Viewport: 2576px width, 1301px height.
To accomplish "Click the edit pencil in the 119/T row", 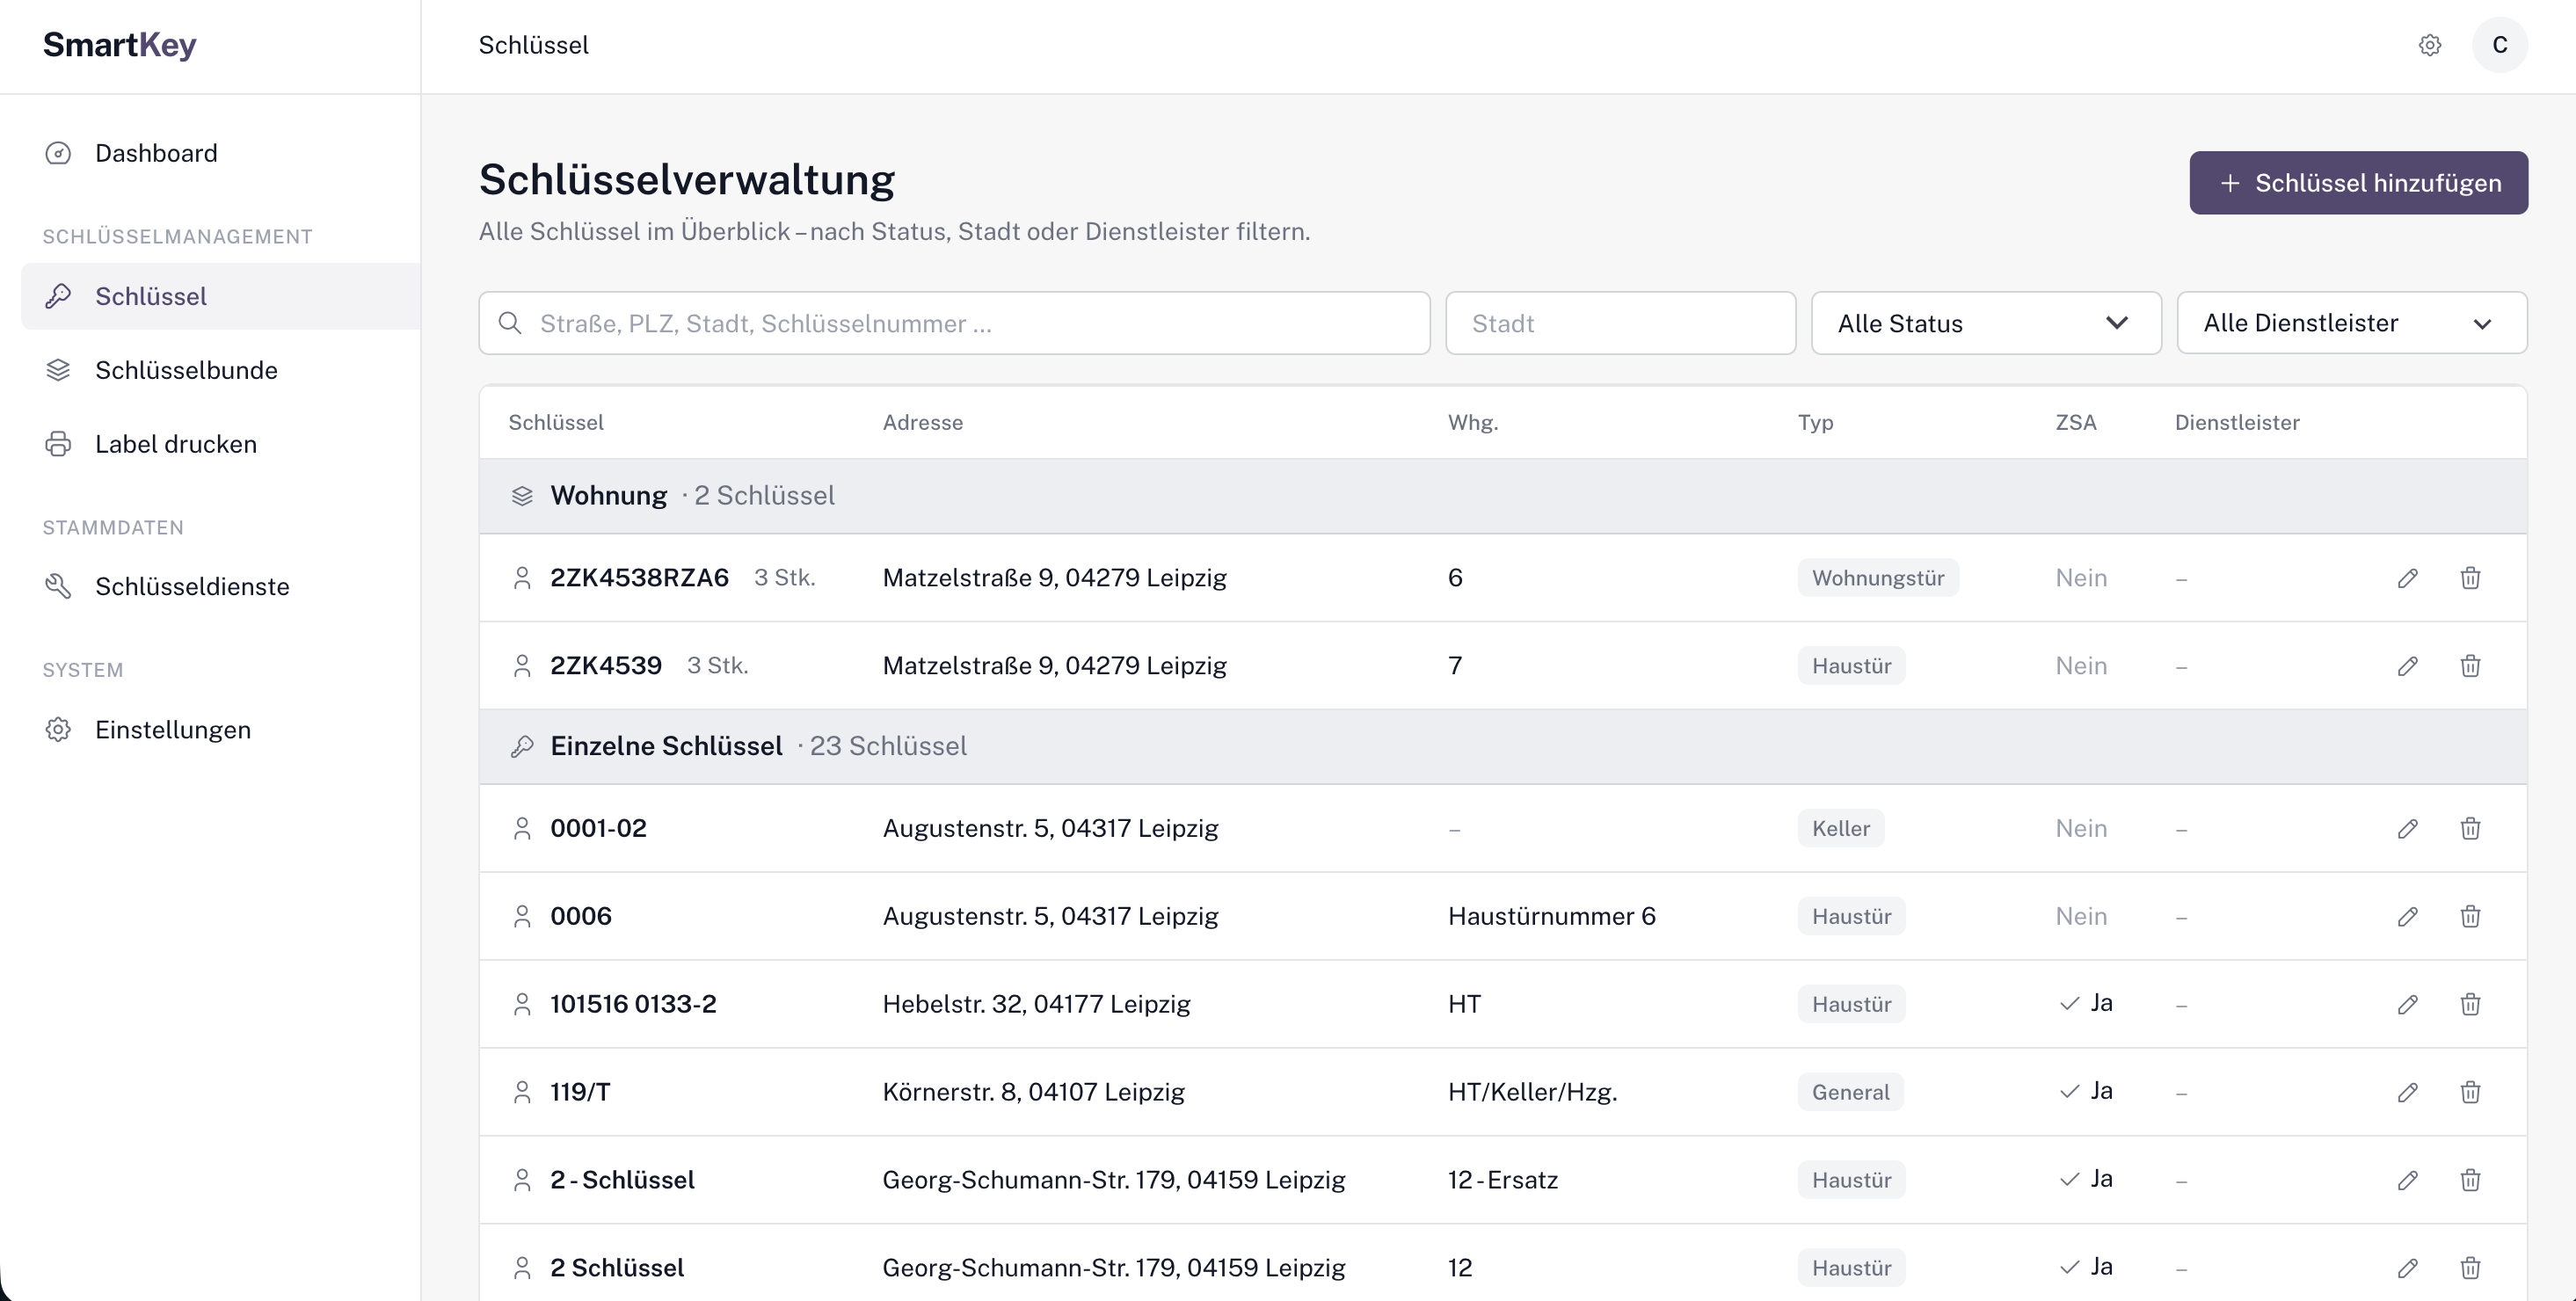I will 2407,1092.
